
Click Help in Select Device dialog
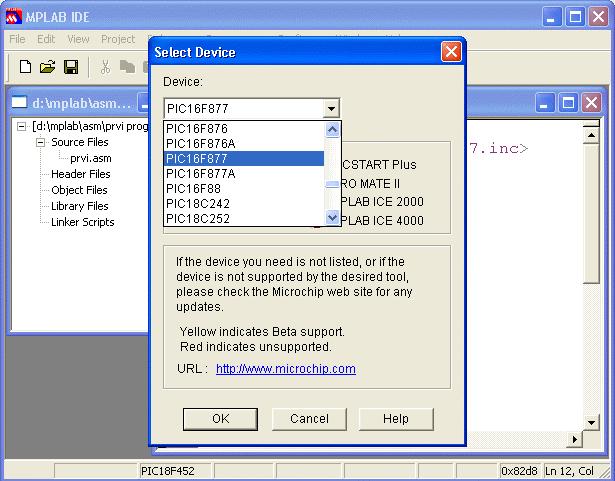coord(396,419)
